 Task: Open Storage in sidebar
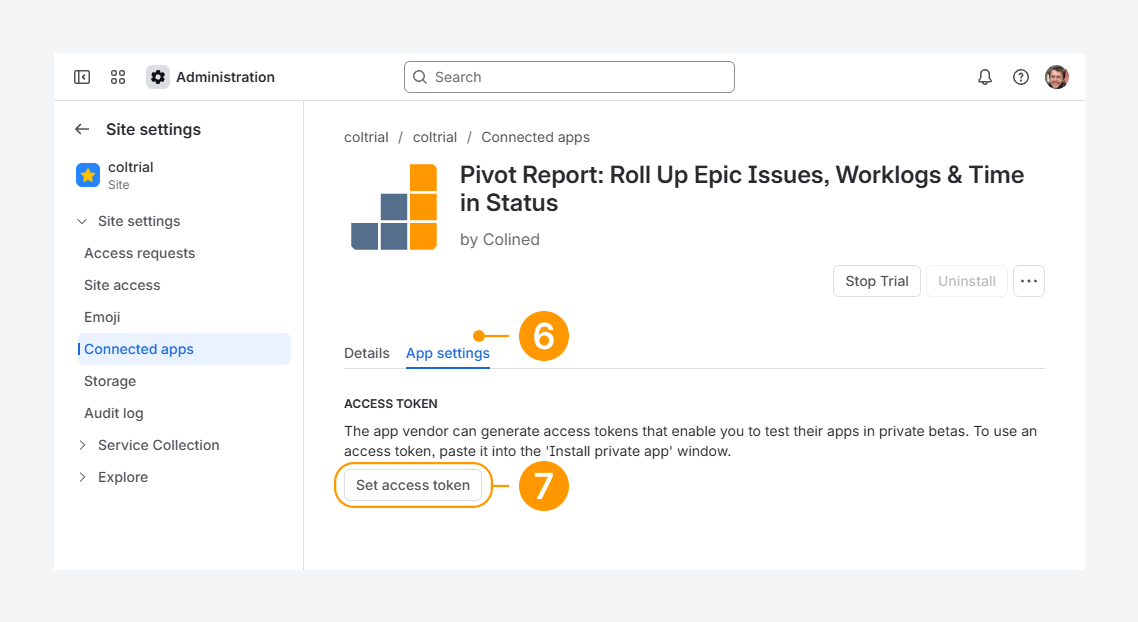110,381
